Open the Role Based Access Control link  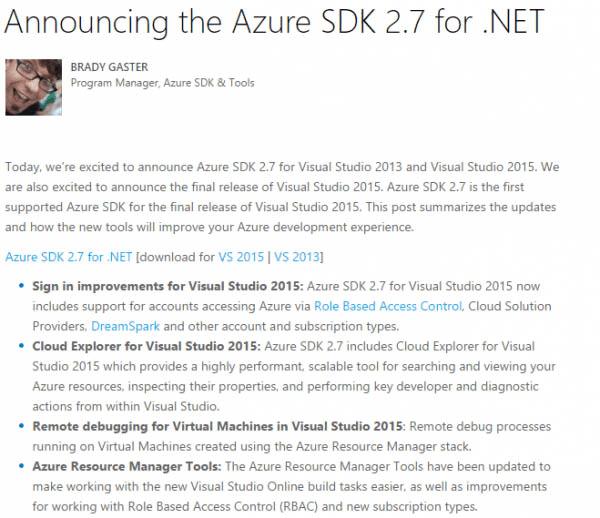[388, 306]
